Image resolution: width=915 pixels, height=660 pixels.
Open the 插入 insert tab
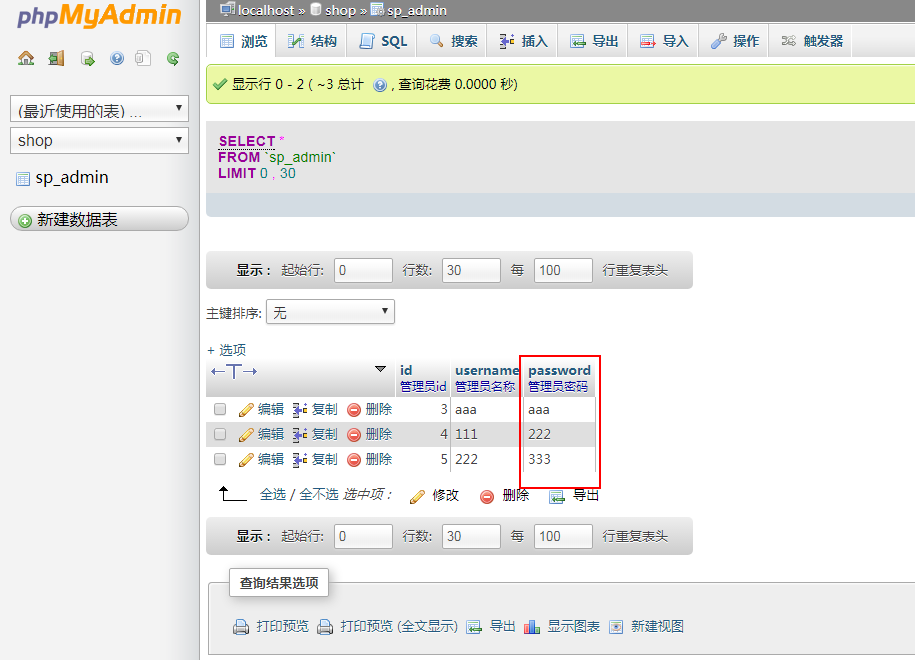click(523, 41)
